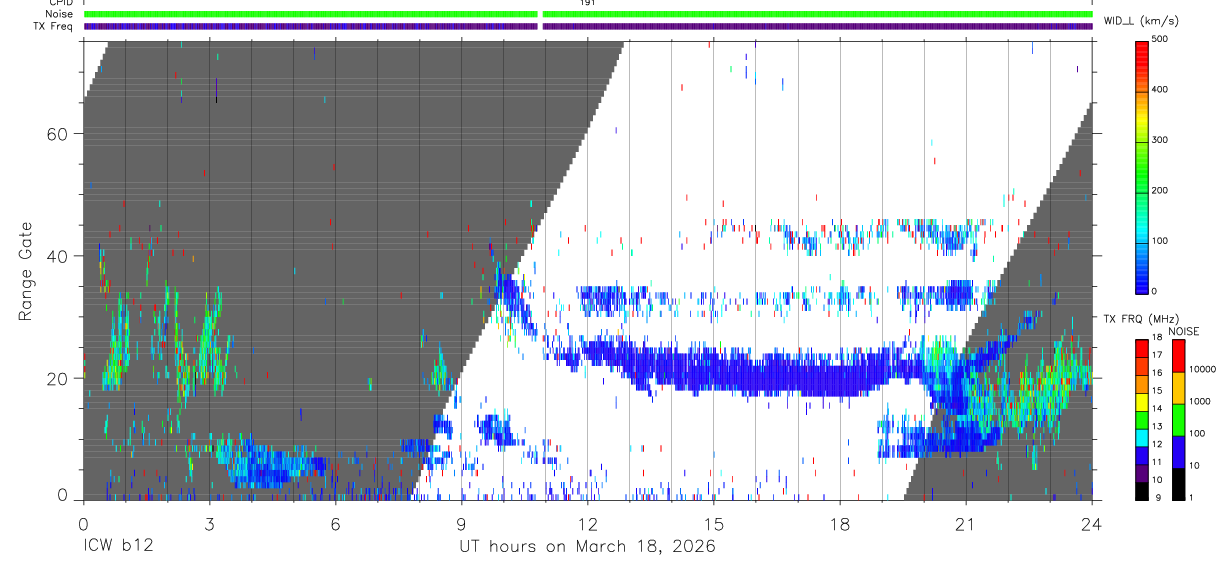This screenshot has width=1228, height=567.
Task: Click the purple TX Freq strip above the plot
Action: pyautogui.click(x=588, y=26)
